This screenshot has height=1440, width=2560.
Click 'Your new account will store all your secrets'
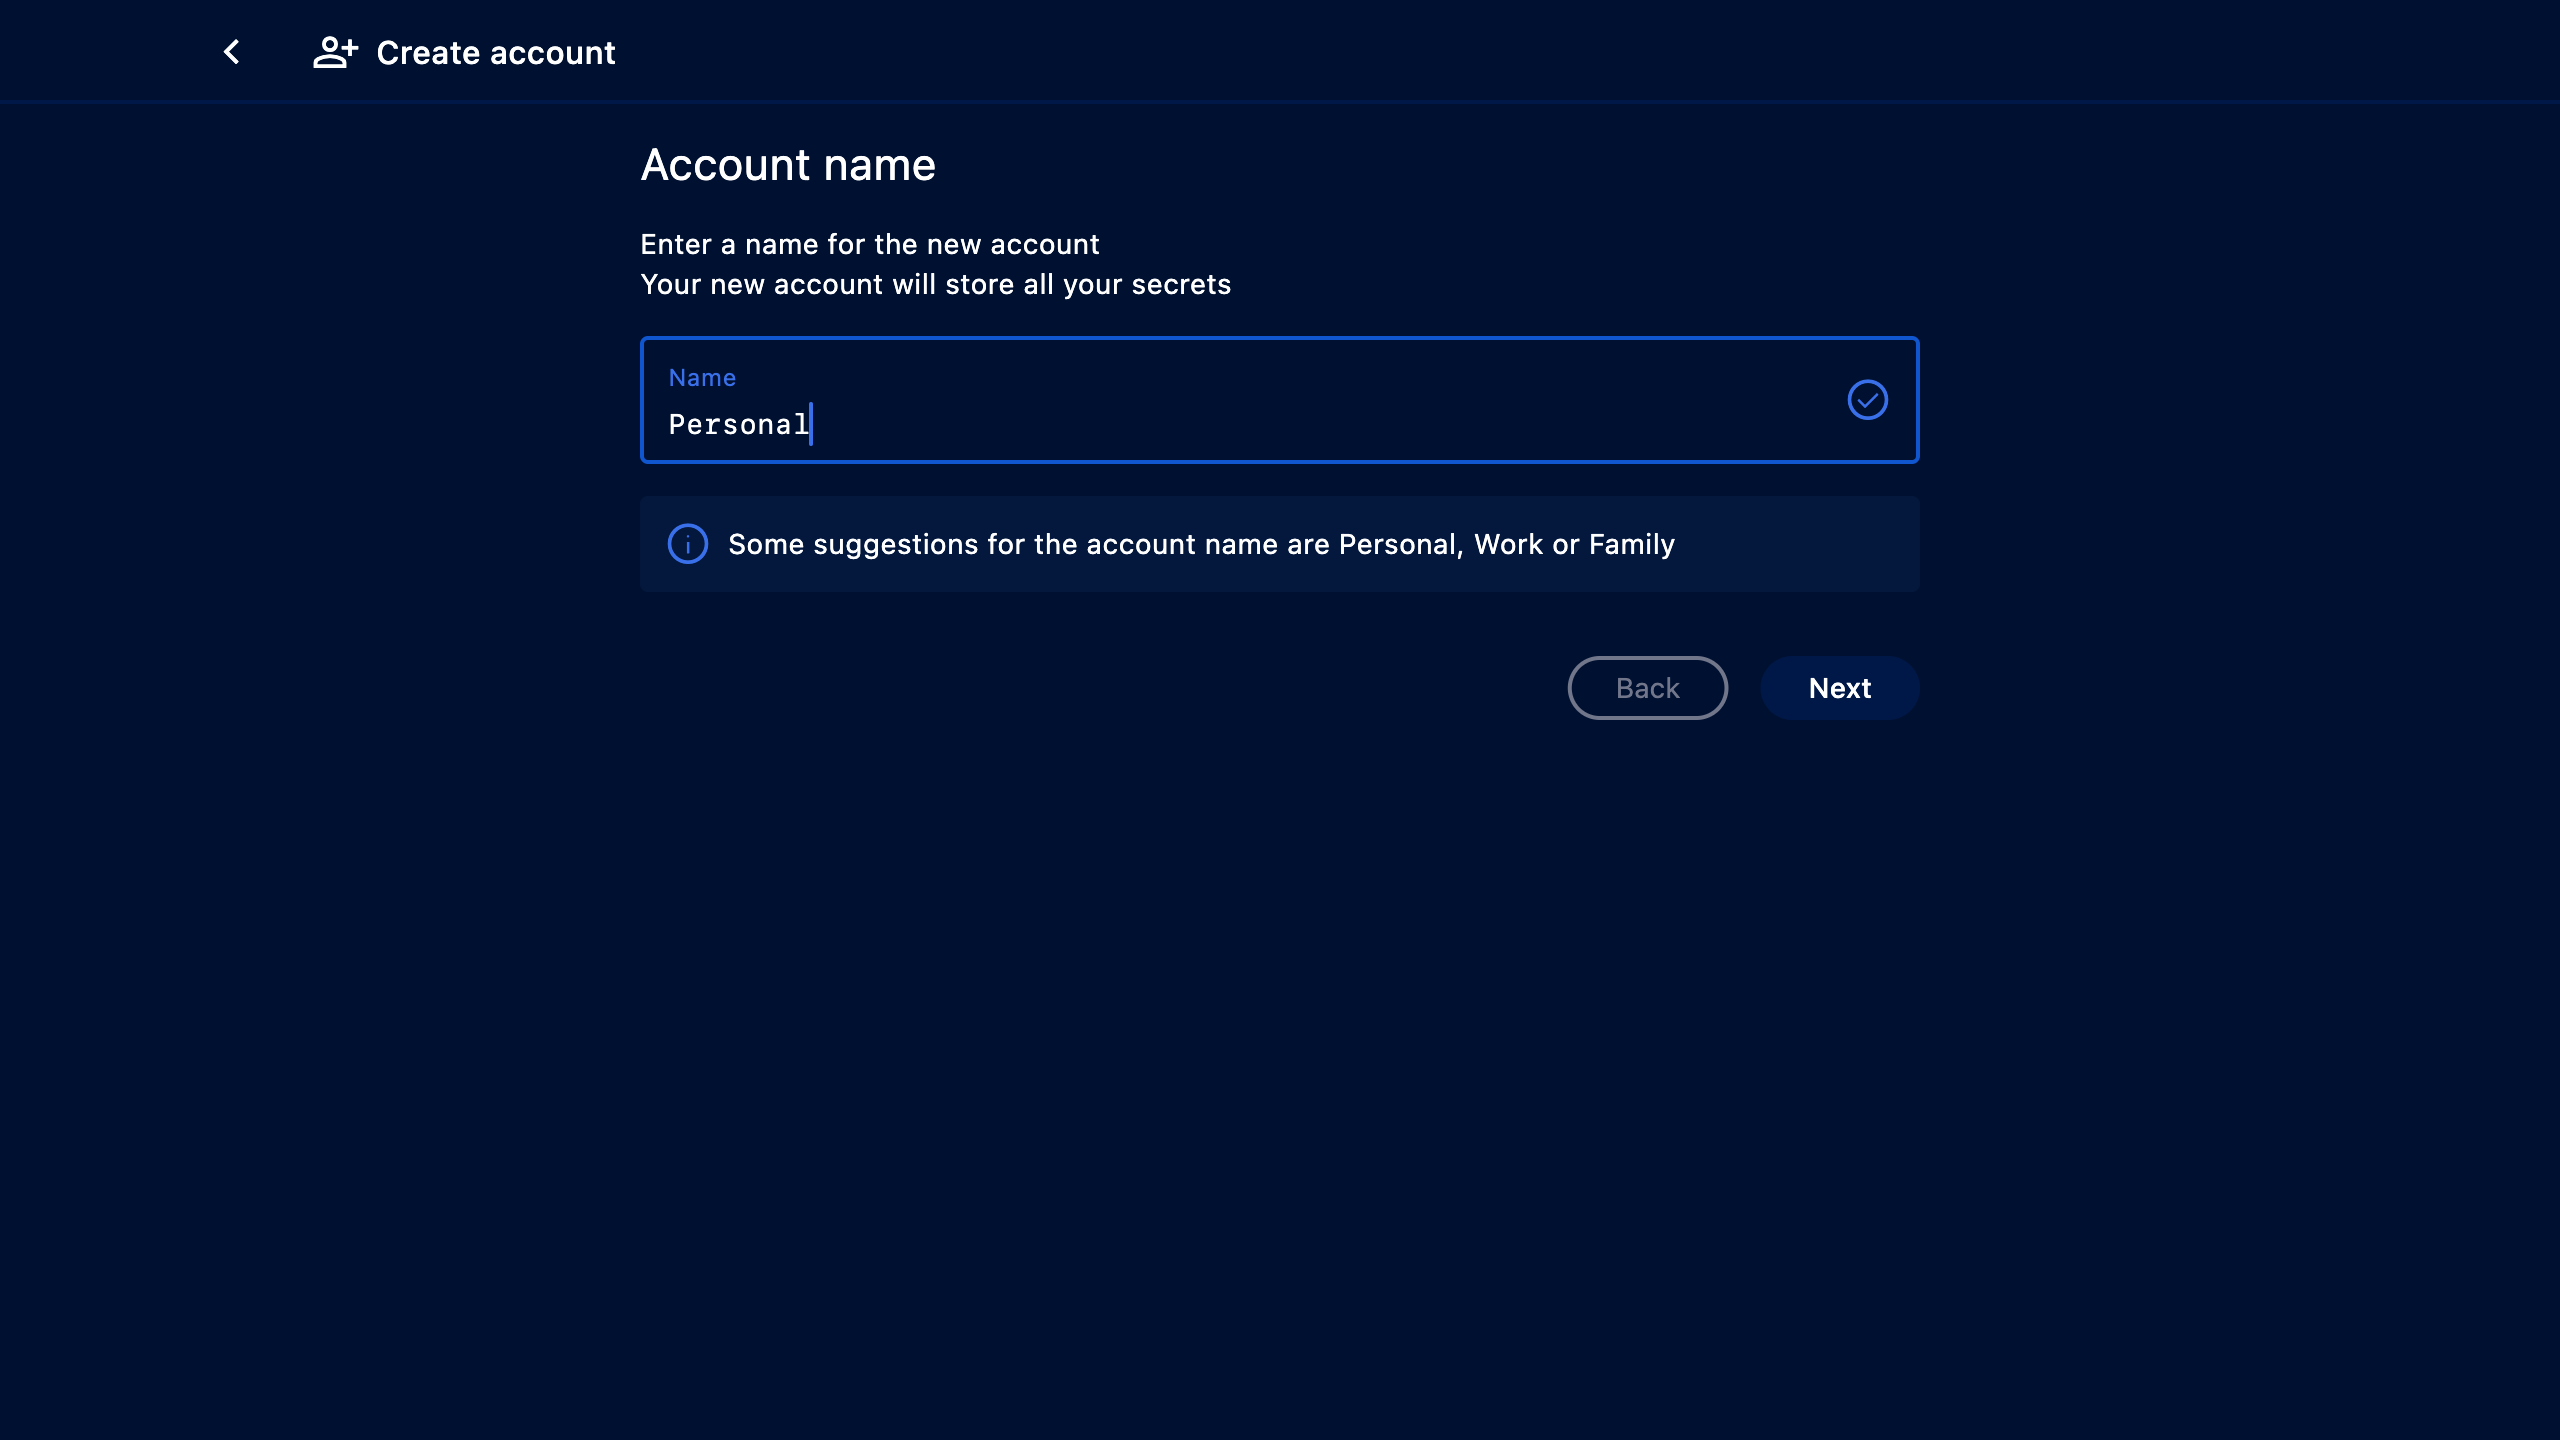[935, 285]
